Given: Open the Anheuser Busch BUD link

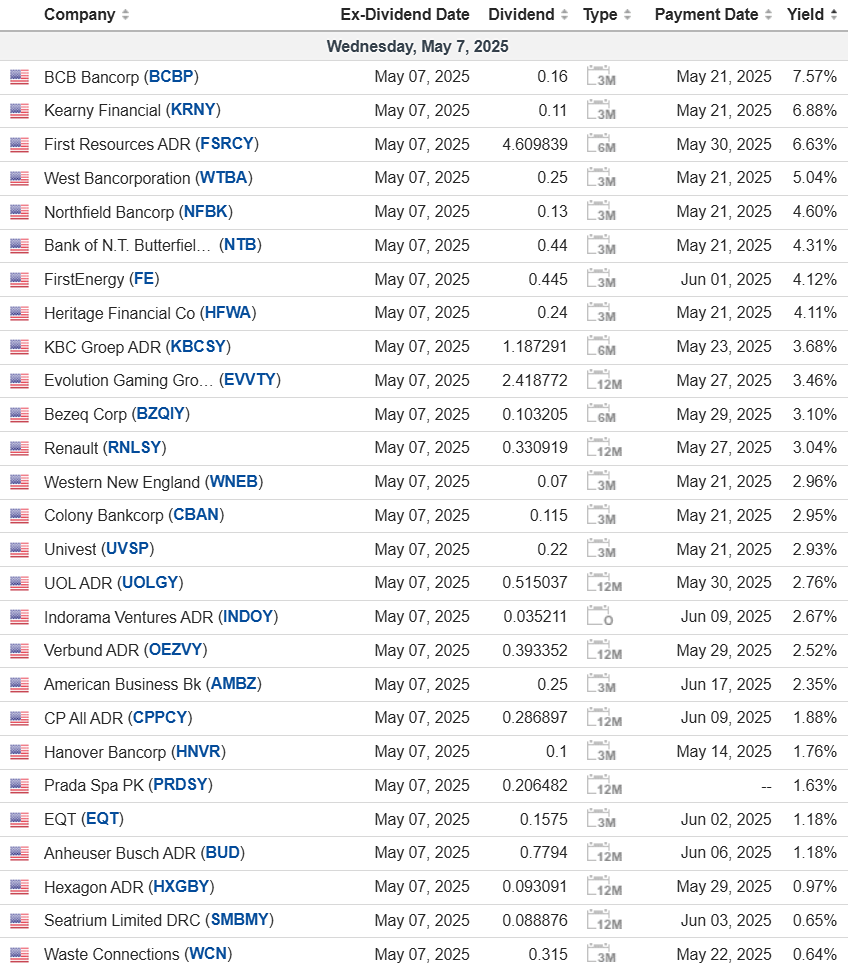Looking at the screenshot, I should click(x=224, y=853).
